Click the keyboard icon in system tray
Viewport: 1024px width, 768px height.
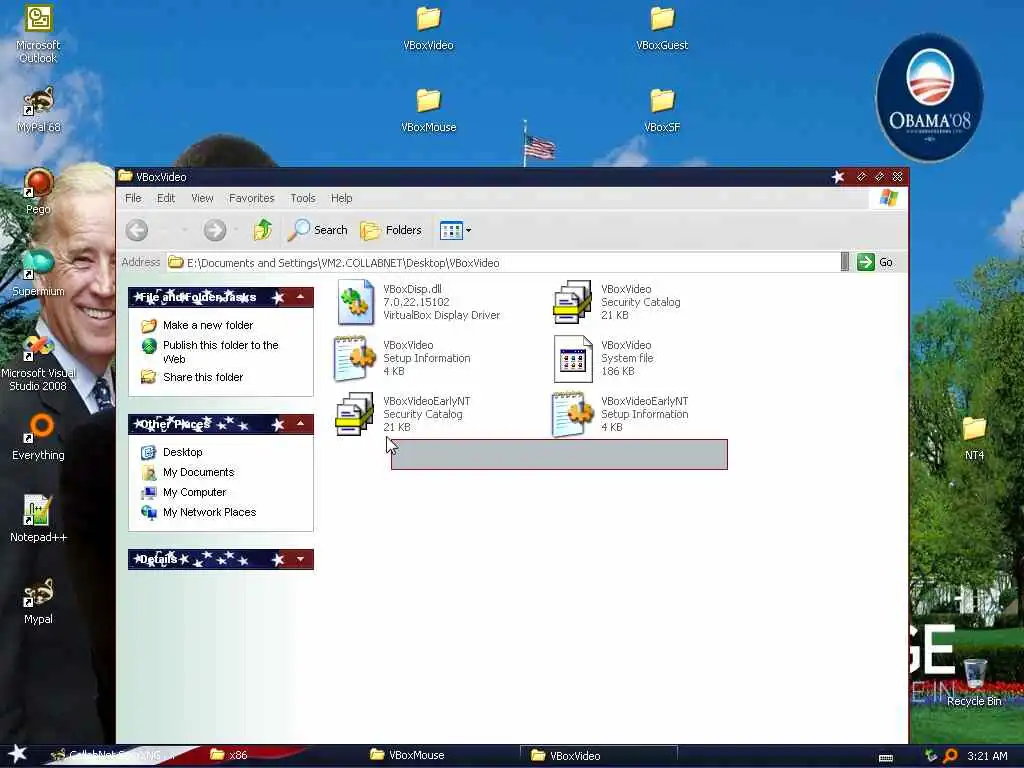pyautogui.click(x=886, y=758)
